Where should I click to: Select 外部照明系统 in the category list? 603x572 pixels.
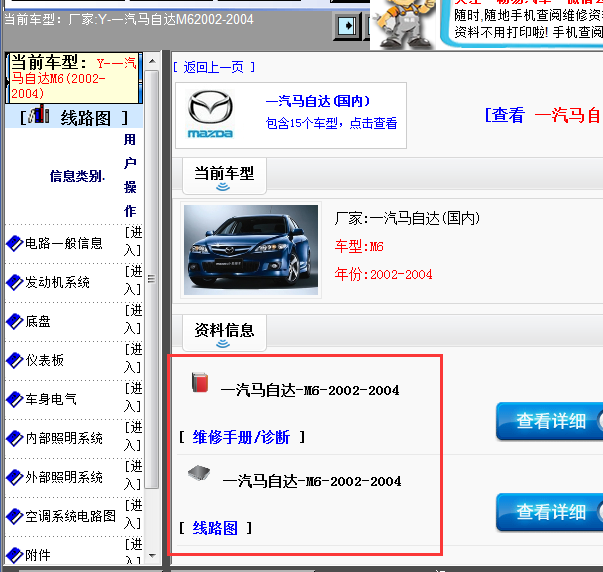coord(64,477)
